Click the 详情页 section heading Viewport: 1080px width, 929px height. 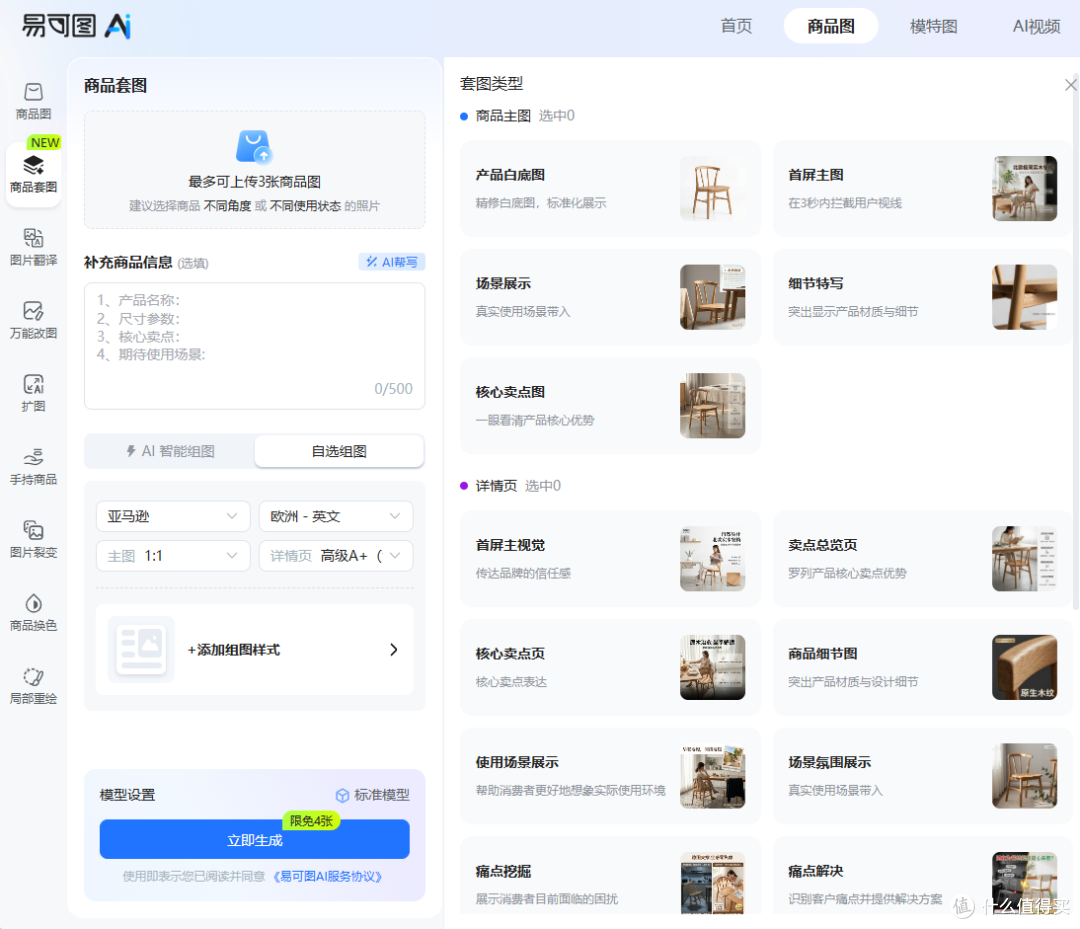tap(496, 486)
